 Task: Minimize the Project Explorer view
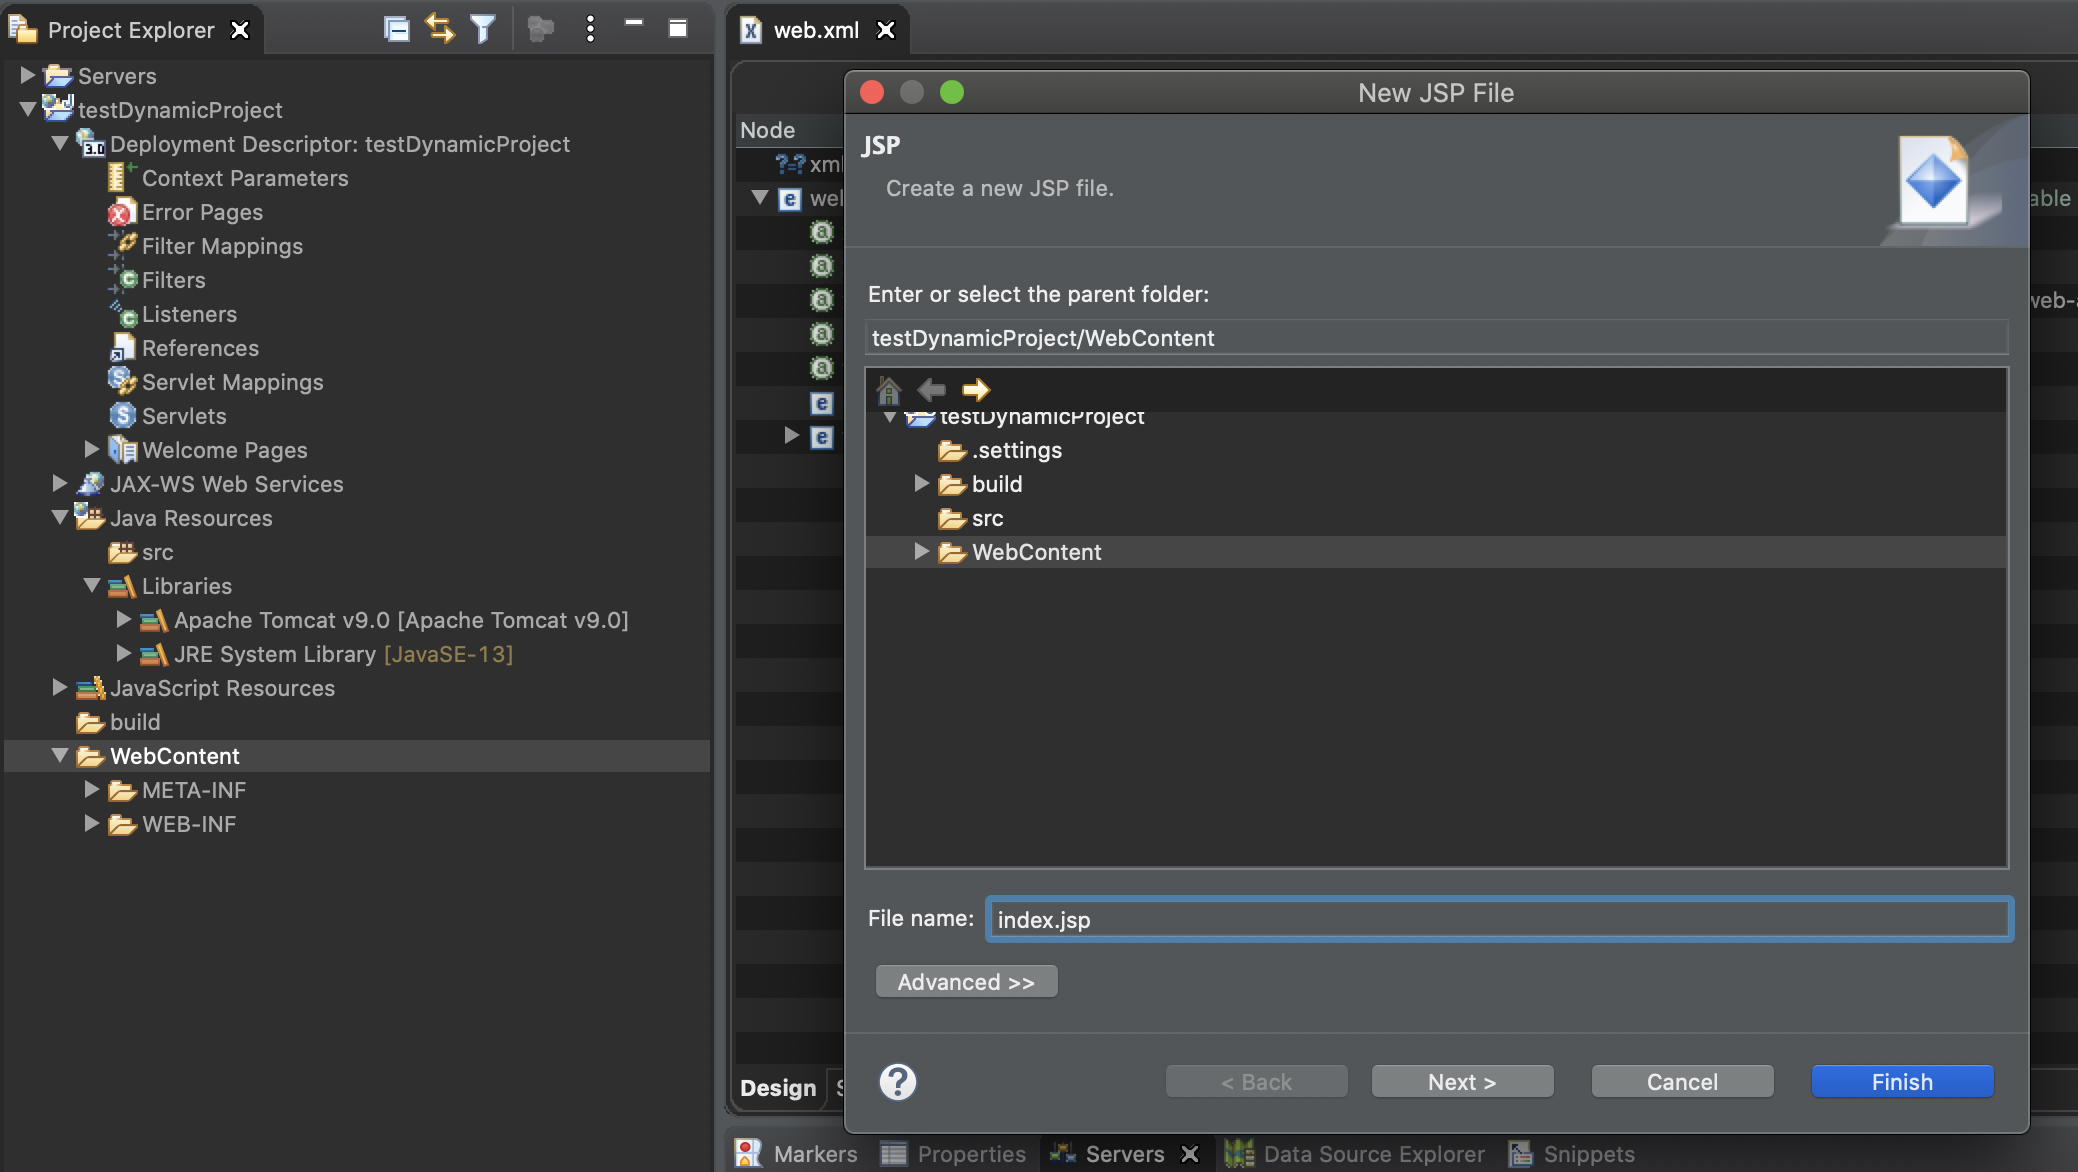click(x=633, y=24)
